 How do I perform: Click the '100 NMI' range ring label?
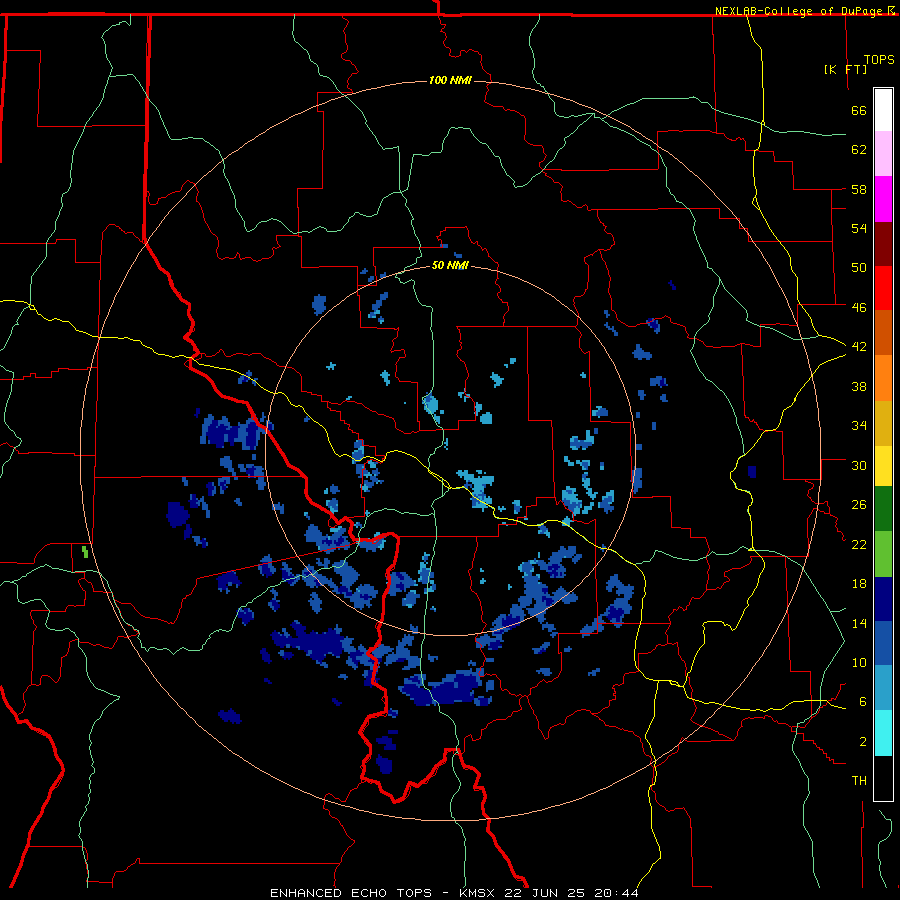(x=450, y=80)
